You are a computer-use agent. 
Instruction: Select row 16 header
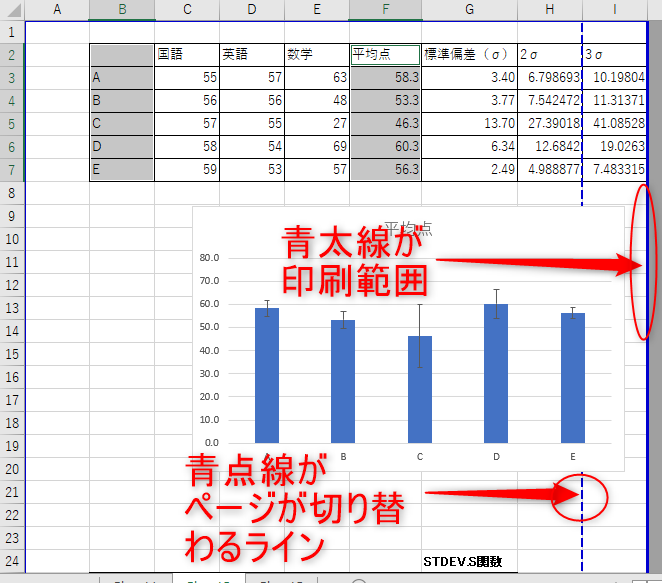pos(12,377)
